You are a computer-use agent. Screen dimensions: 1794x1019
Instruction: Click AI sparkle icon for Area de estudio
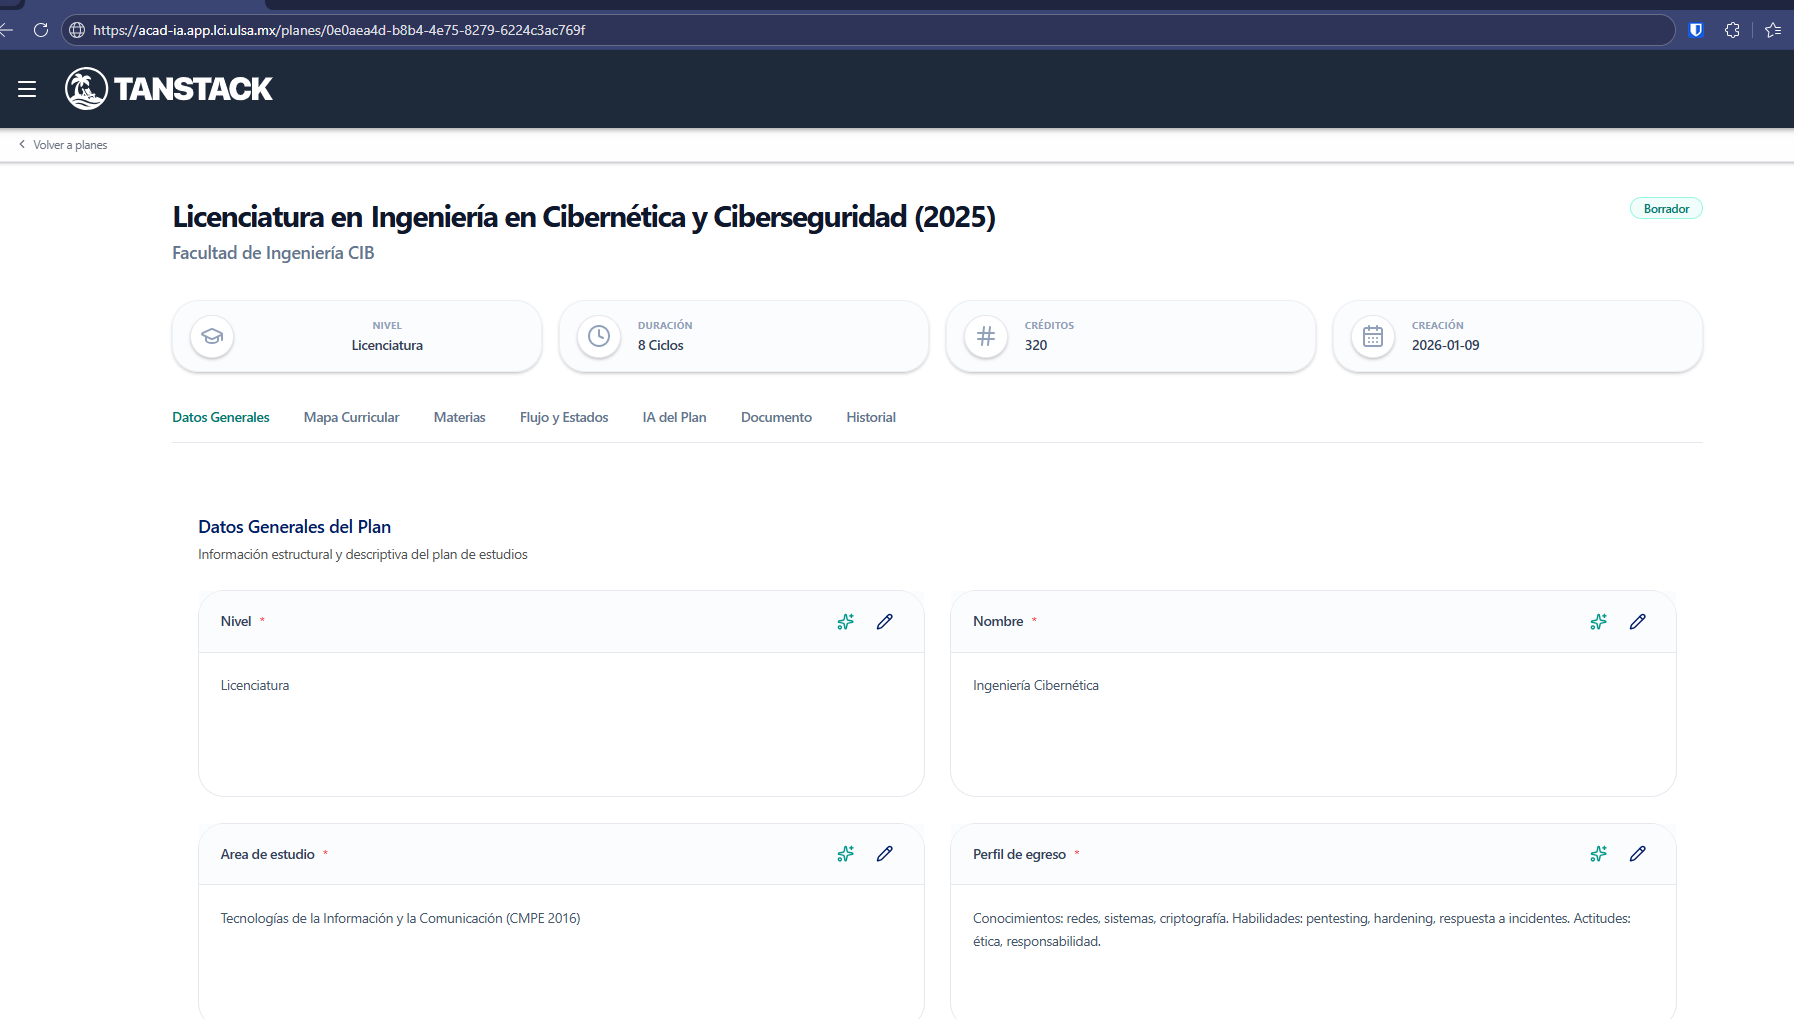(x=845, y=854)
